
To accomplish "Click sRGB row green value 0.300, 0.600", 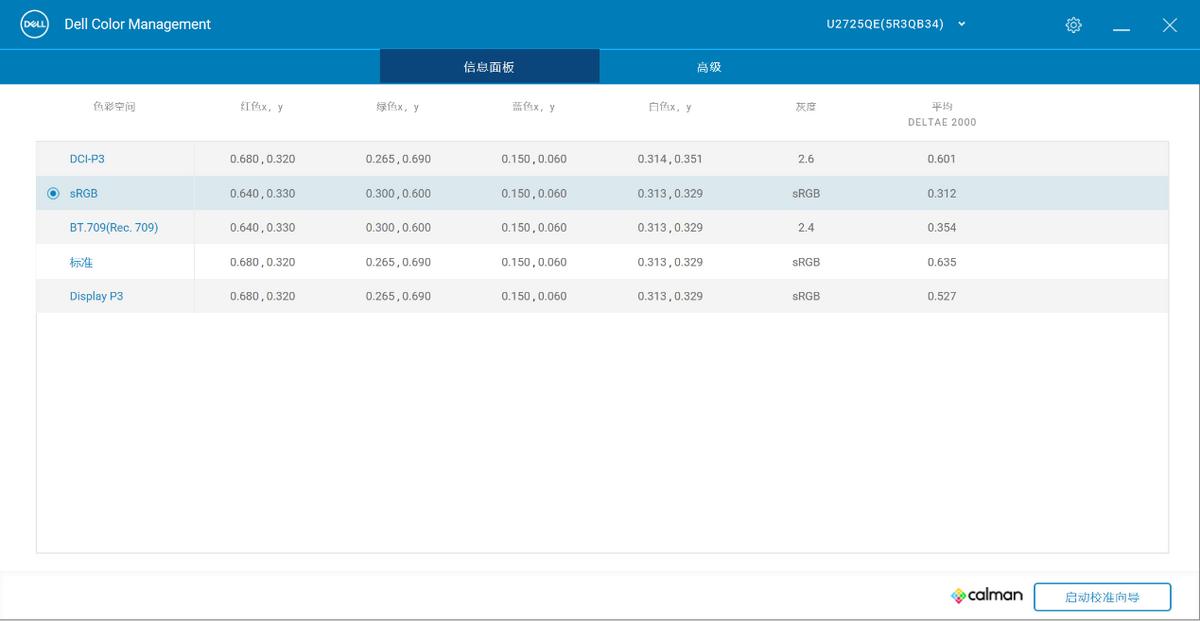I will point(398,193).
